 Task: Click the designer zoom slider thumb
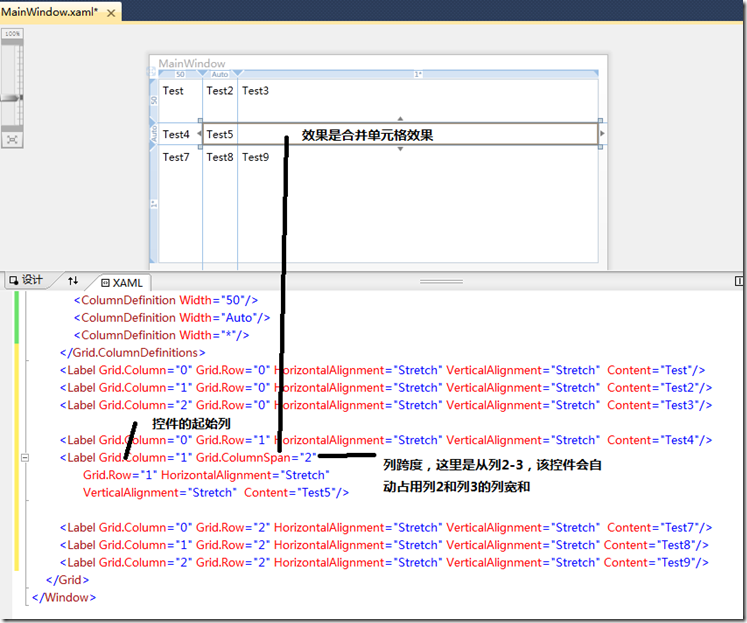tap(12, 98)
